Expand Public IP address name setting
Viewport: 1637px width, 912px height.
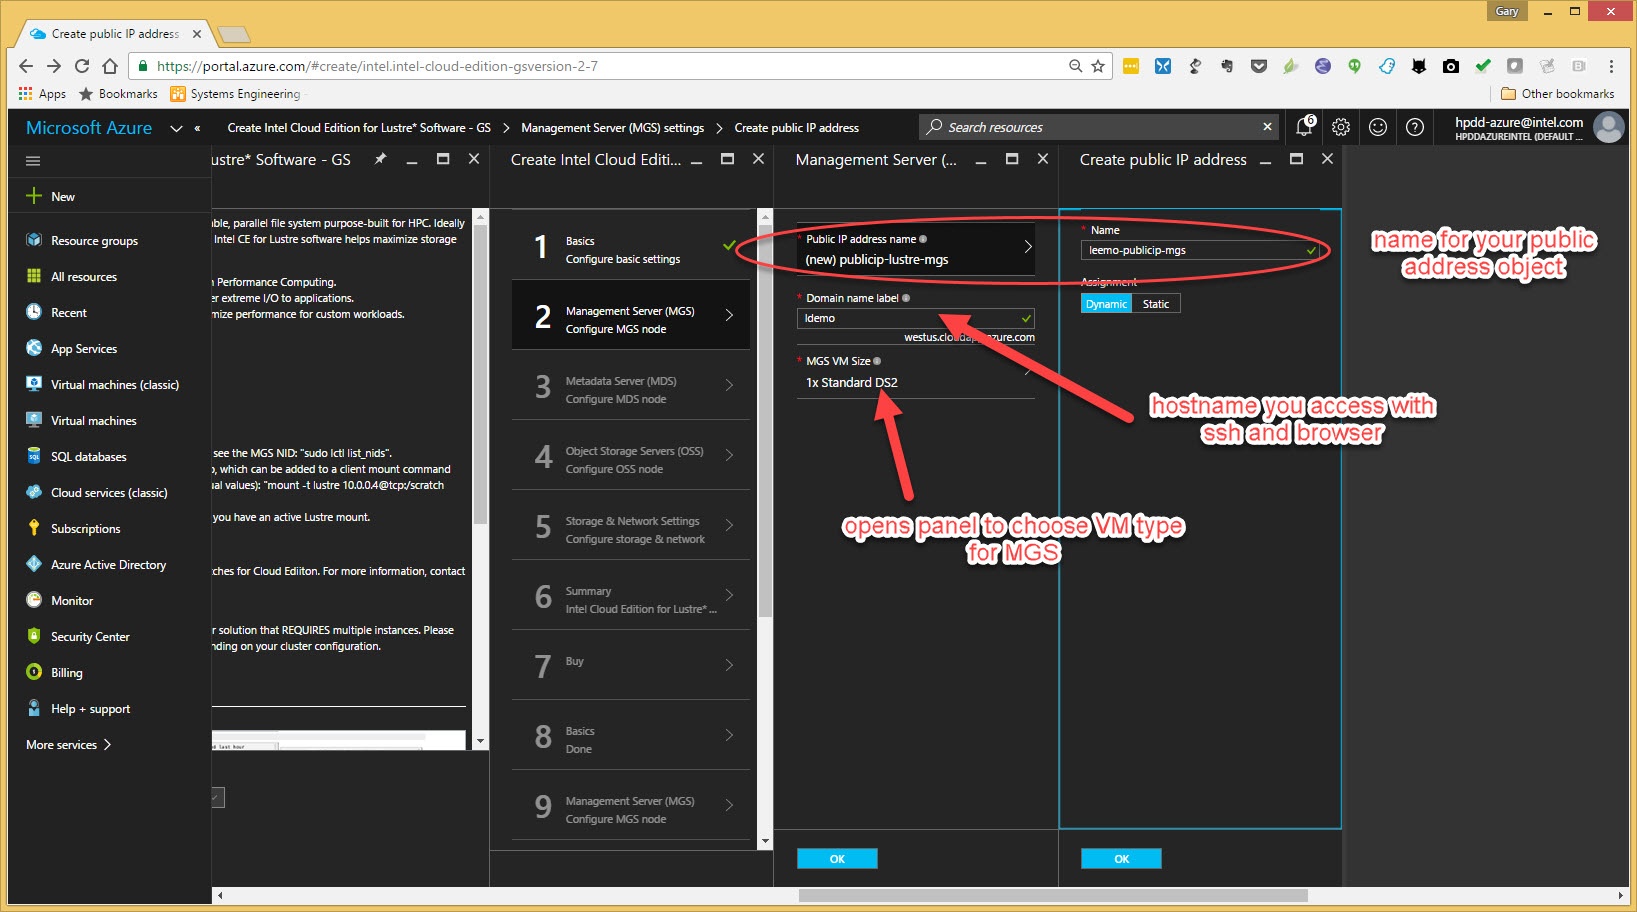click(916, 249)
